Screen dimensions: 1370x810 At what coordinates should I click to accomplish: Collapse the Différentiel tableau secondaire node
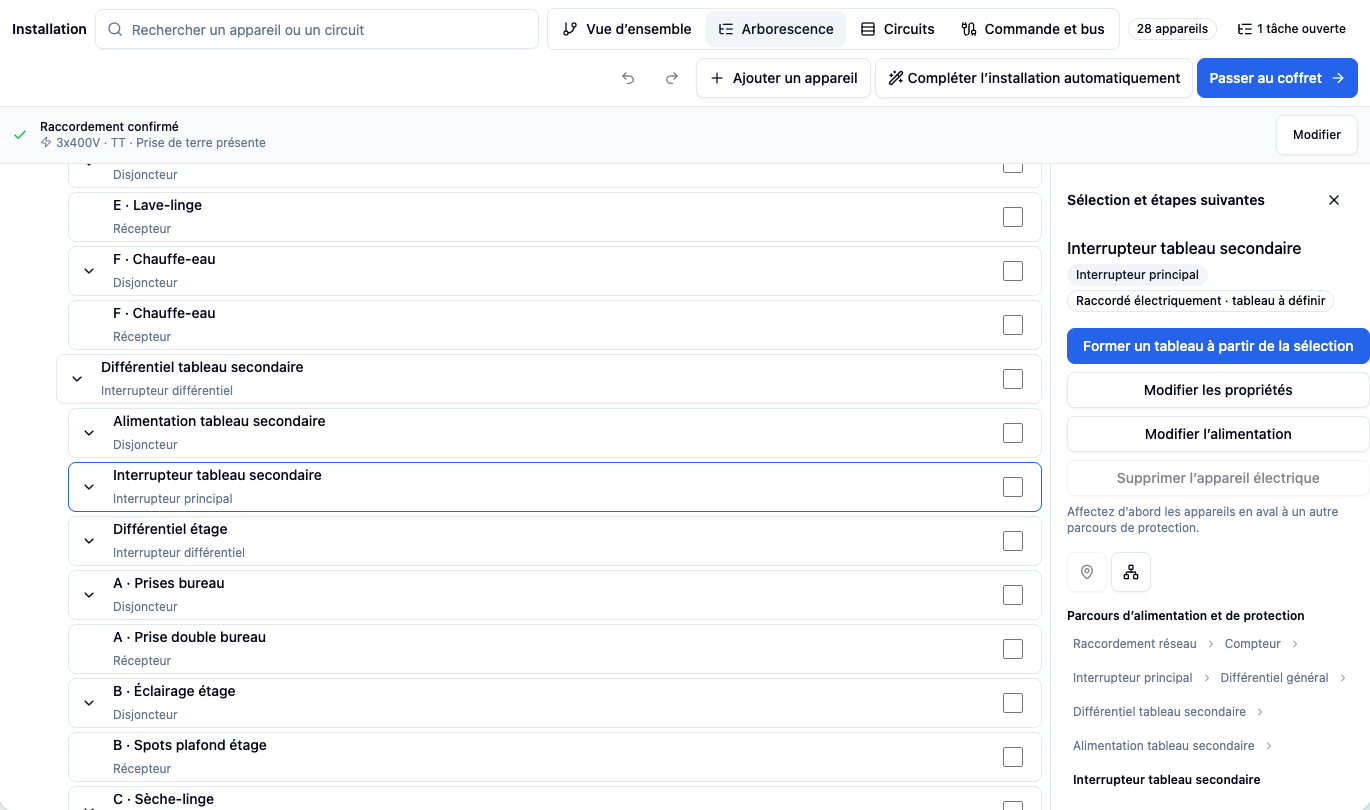tap(77, 379)
